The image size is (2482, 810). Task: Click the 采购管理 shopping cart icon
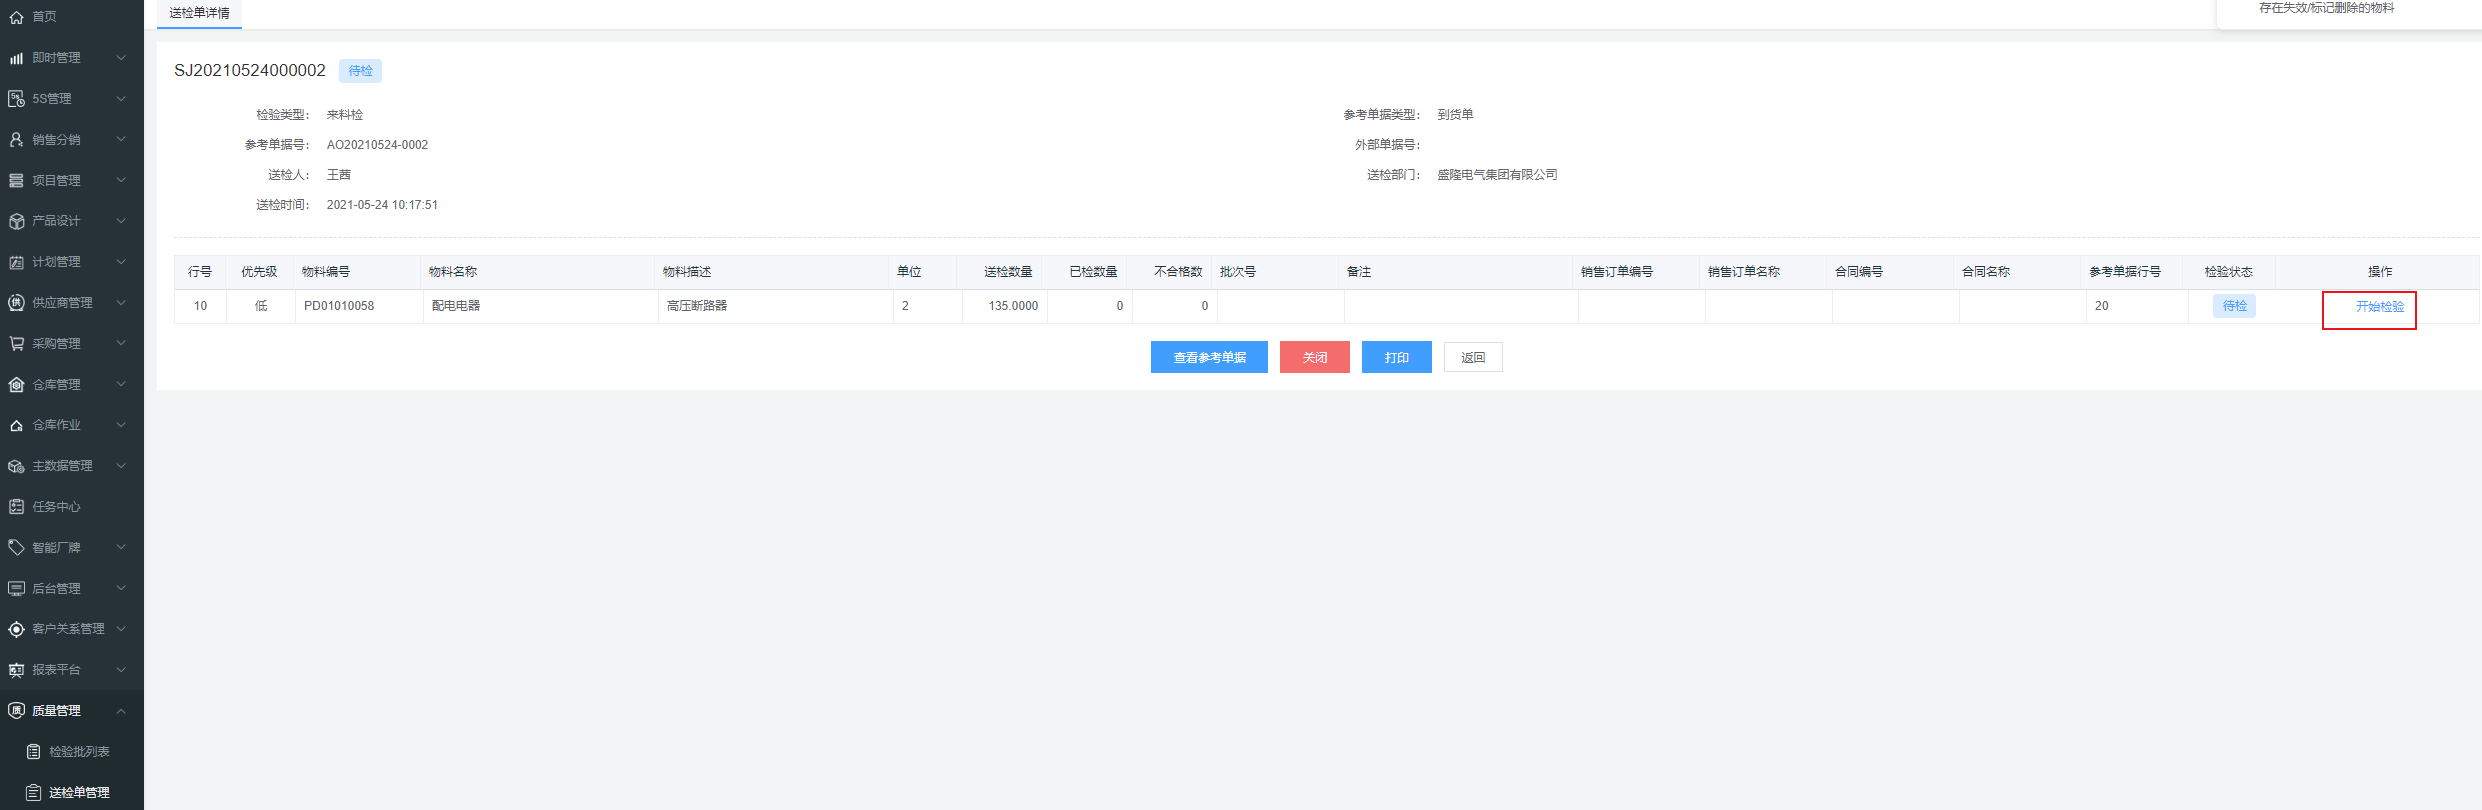pyautogui.click(x=16, y=344)
